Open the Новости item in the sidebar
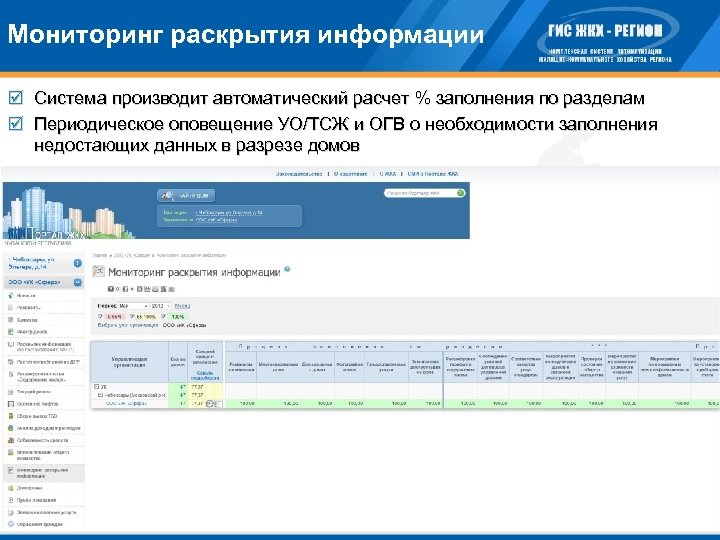Screen dimensions: 720x540 (x=26, y=296)
